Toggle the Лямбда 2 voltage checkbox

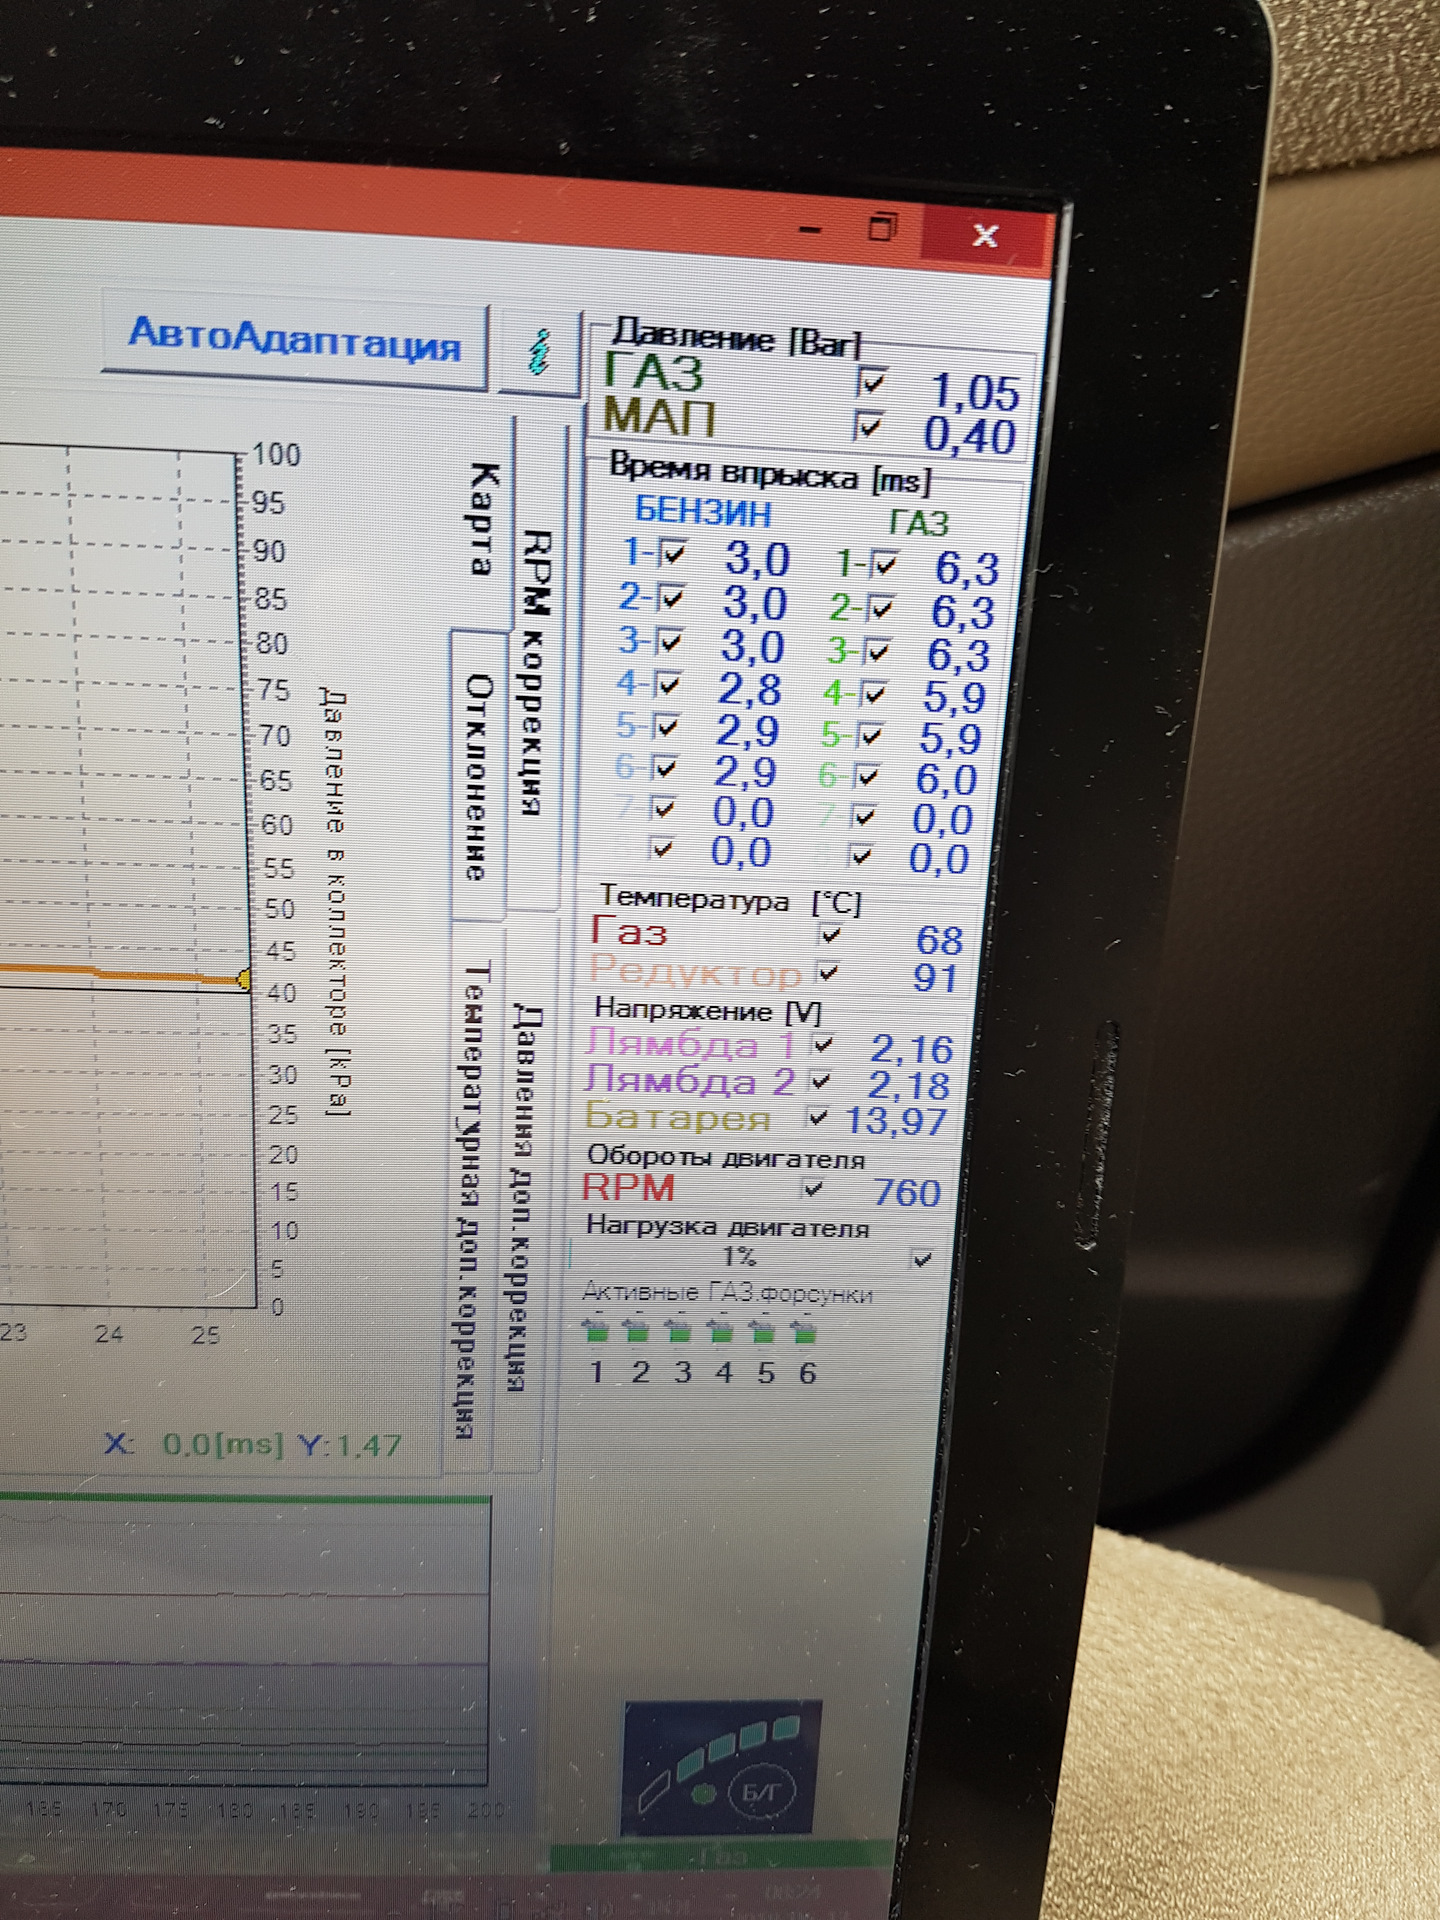coord(821,1081)
